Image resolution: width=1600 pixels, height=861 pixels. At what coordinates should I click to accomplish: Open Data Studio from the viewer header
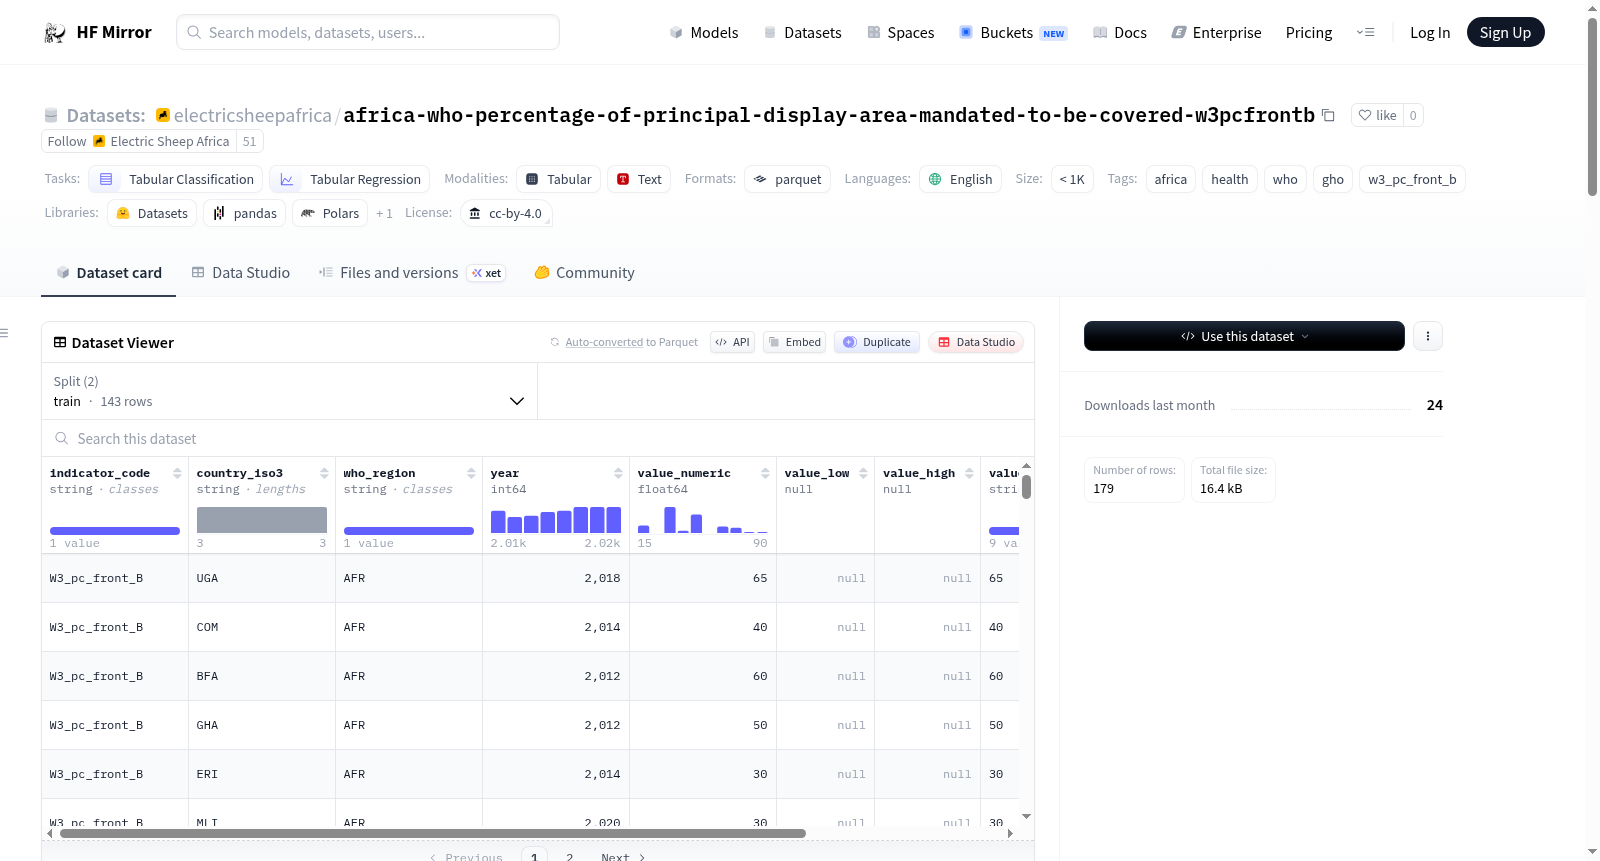point(976,342)
